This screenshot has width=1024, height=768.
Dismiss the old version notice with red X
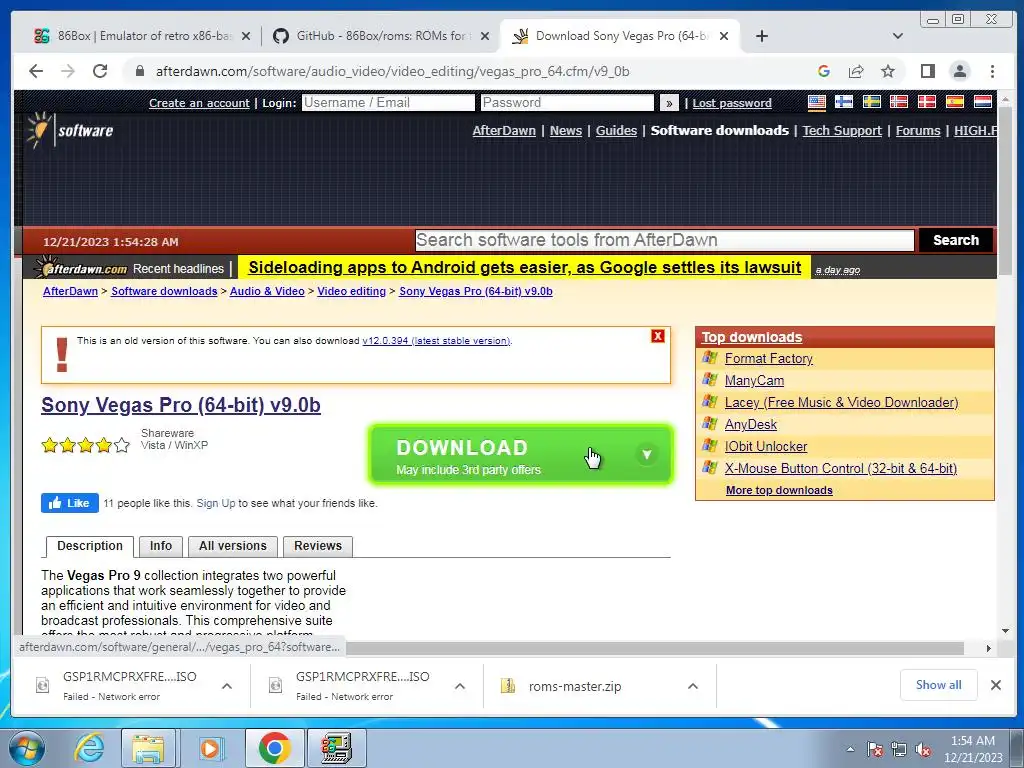point(658,336)
